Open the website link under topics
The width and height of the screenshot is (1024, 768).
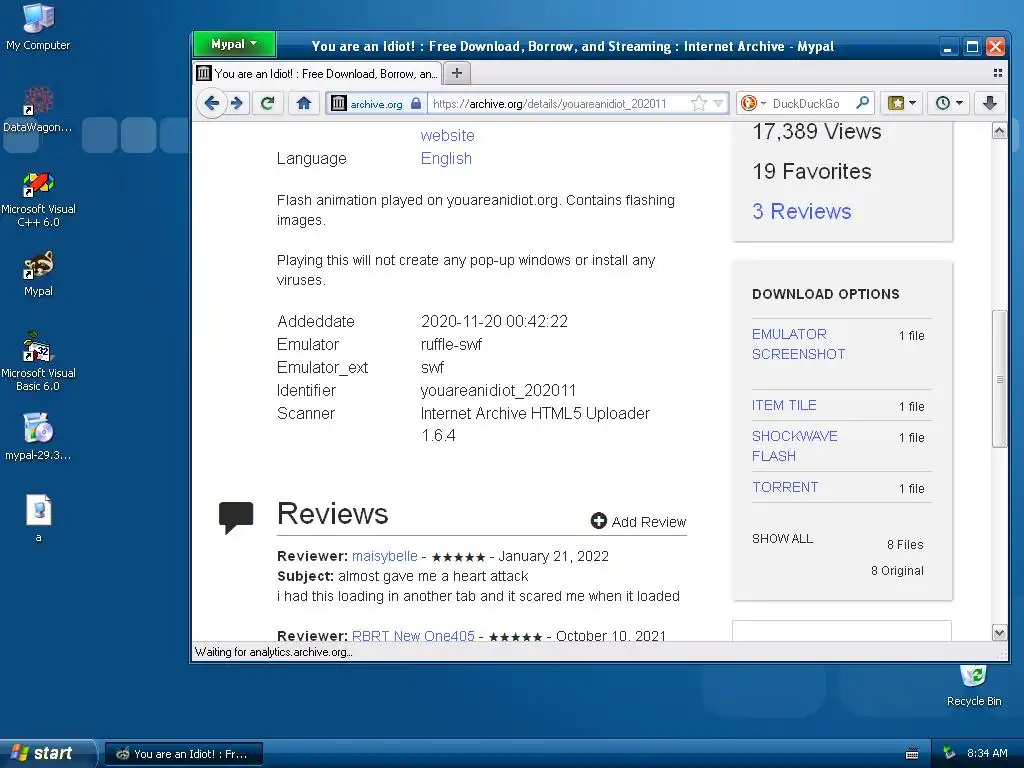(x=447, y=135)
